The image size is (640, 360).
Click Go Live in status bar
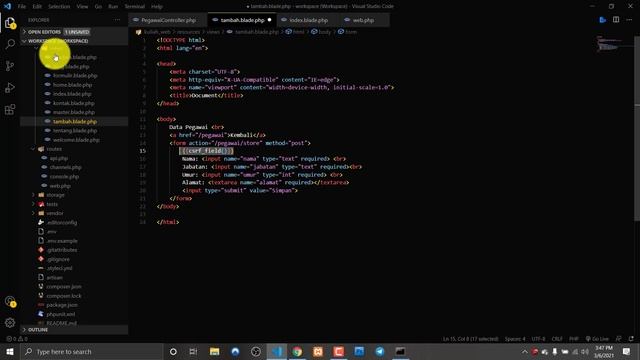tap(597, 339)
